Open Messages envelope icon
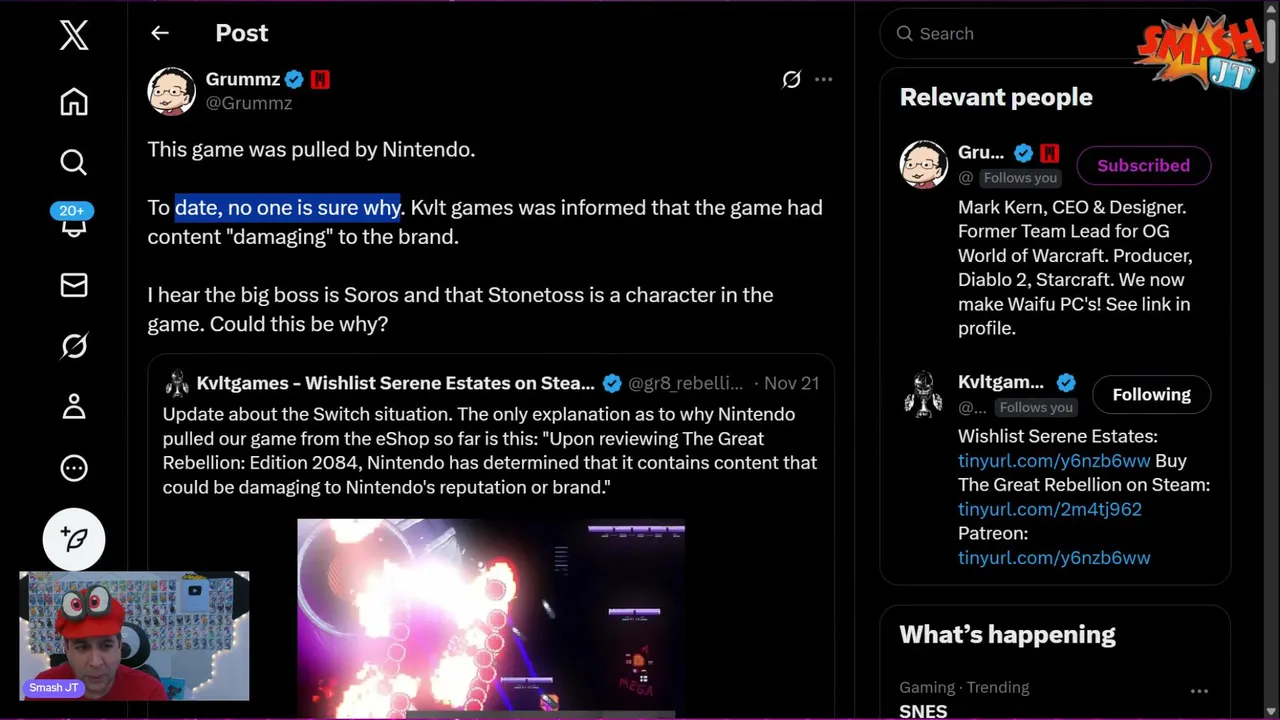Screen dimensions: 1280x720 coord(74,285)
